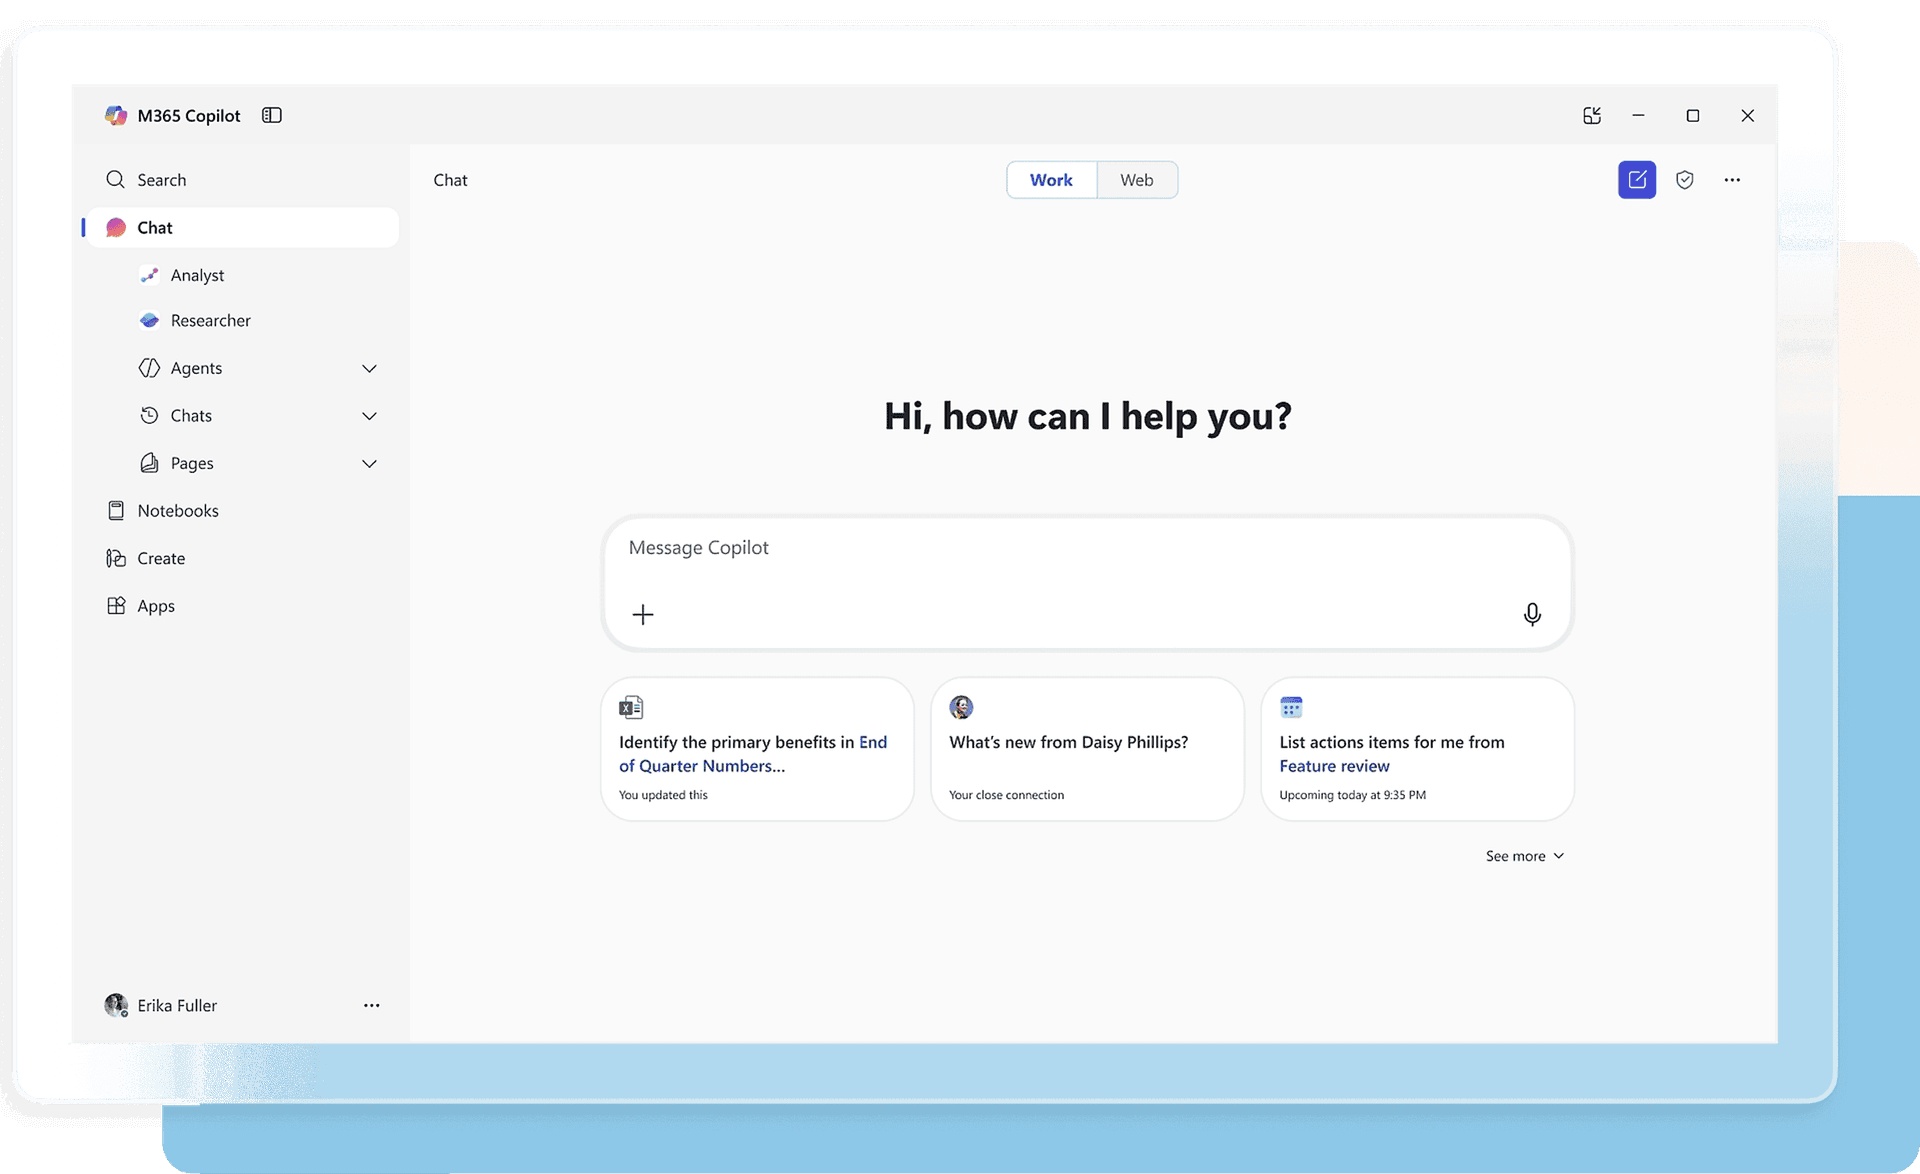Viewport: 1920px width, 1174px height.
Task: Click See more suggestions
Action: click(1523, 856)
